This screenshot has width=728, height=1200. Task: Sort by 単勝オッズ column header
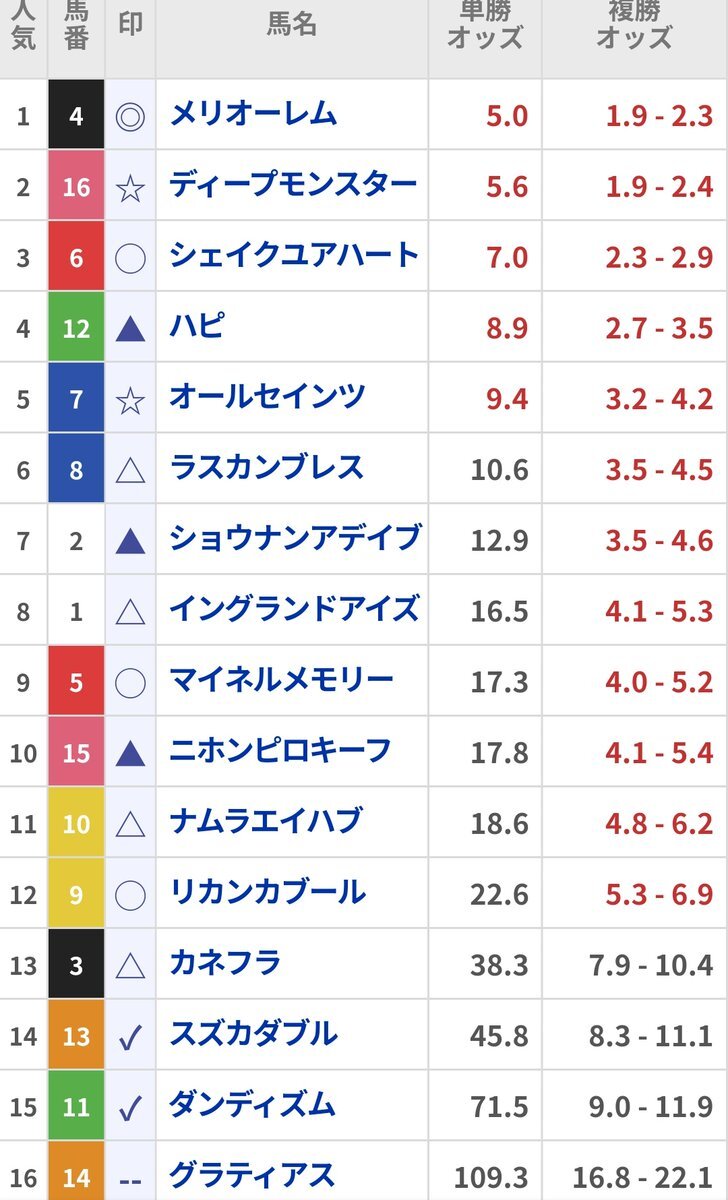(x=485, y=26)
